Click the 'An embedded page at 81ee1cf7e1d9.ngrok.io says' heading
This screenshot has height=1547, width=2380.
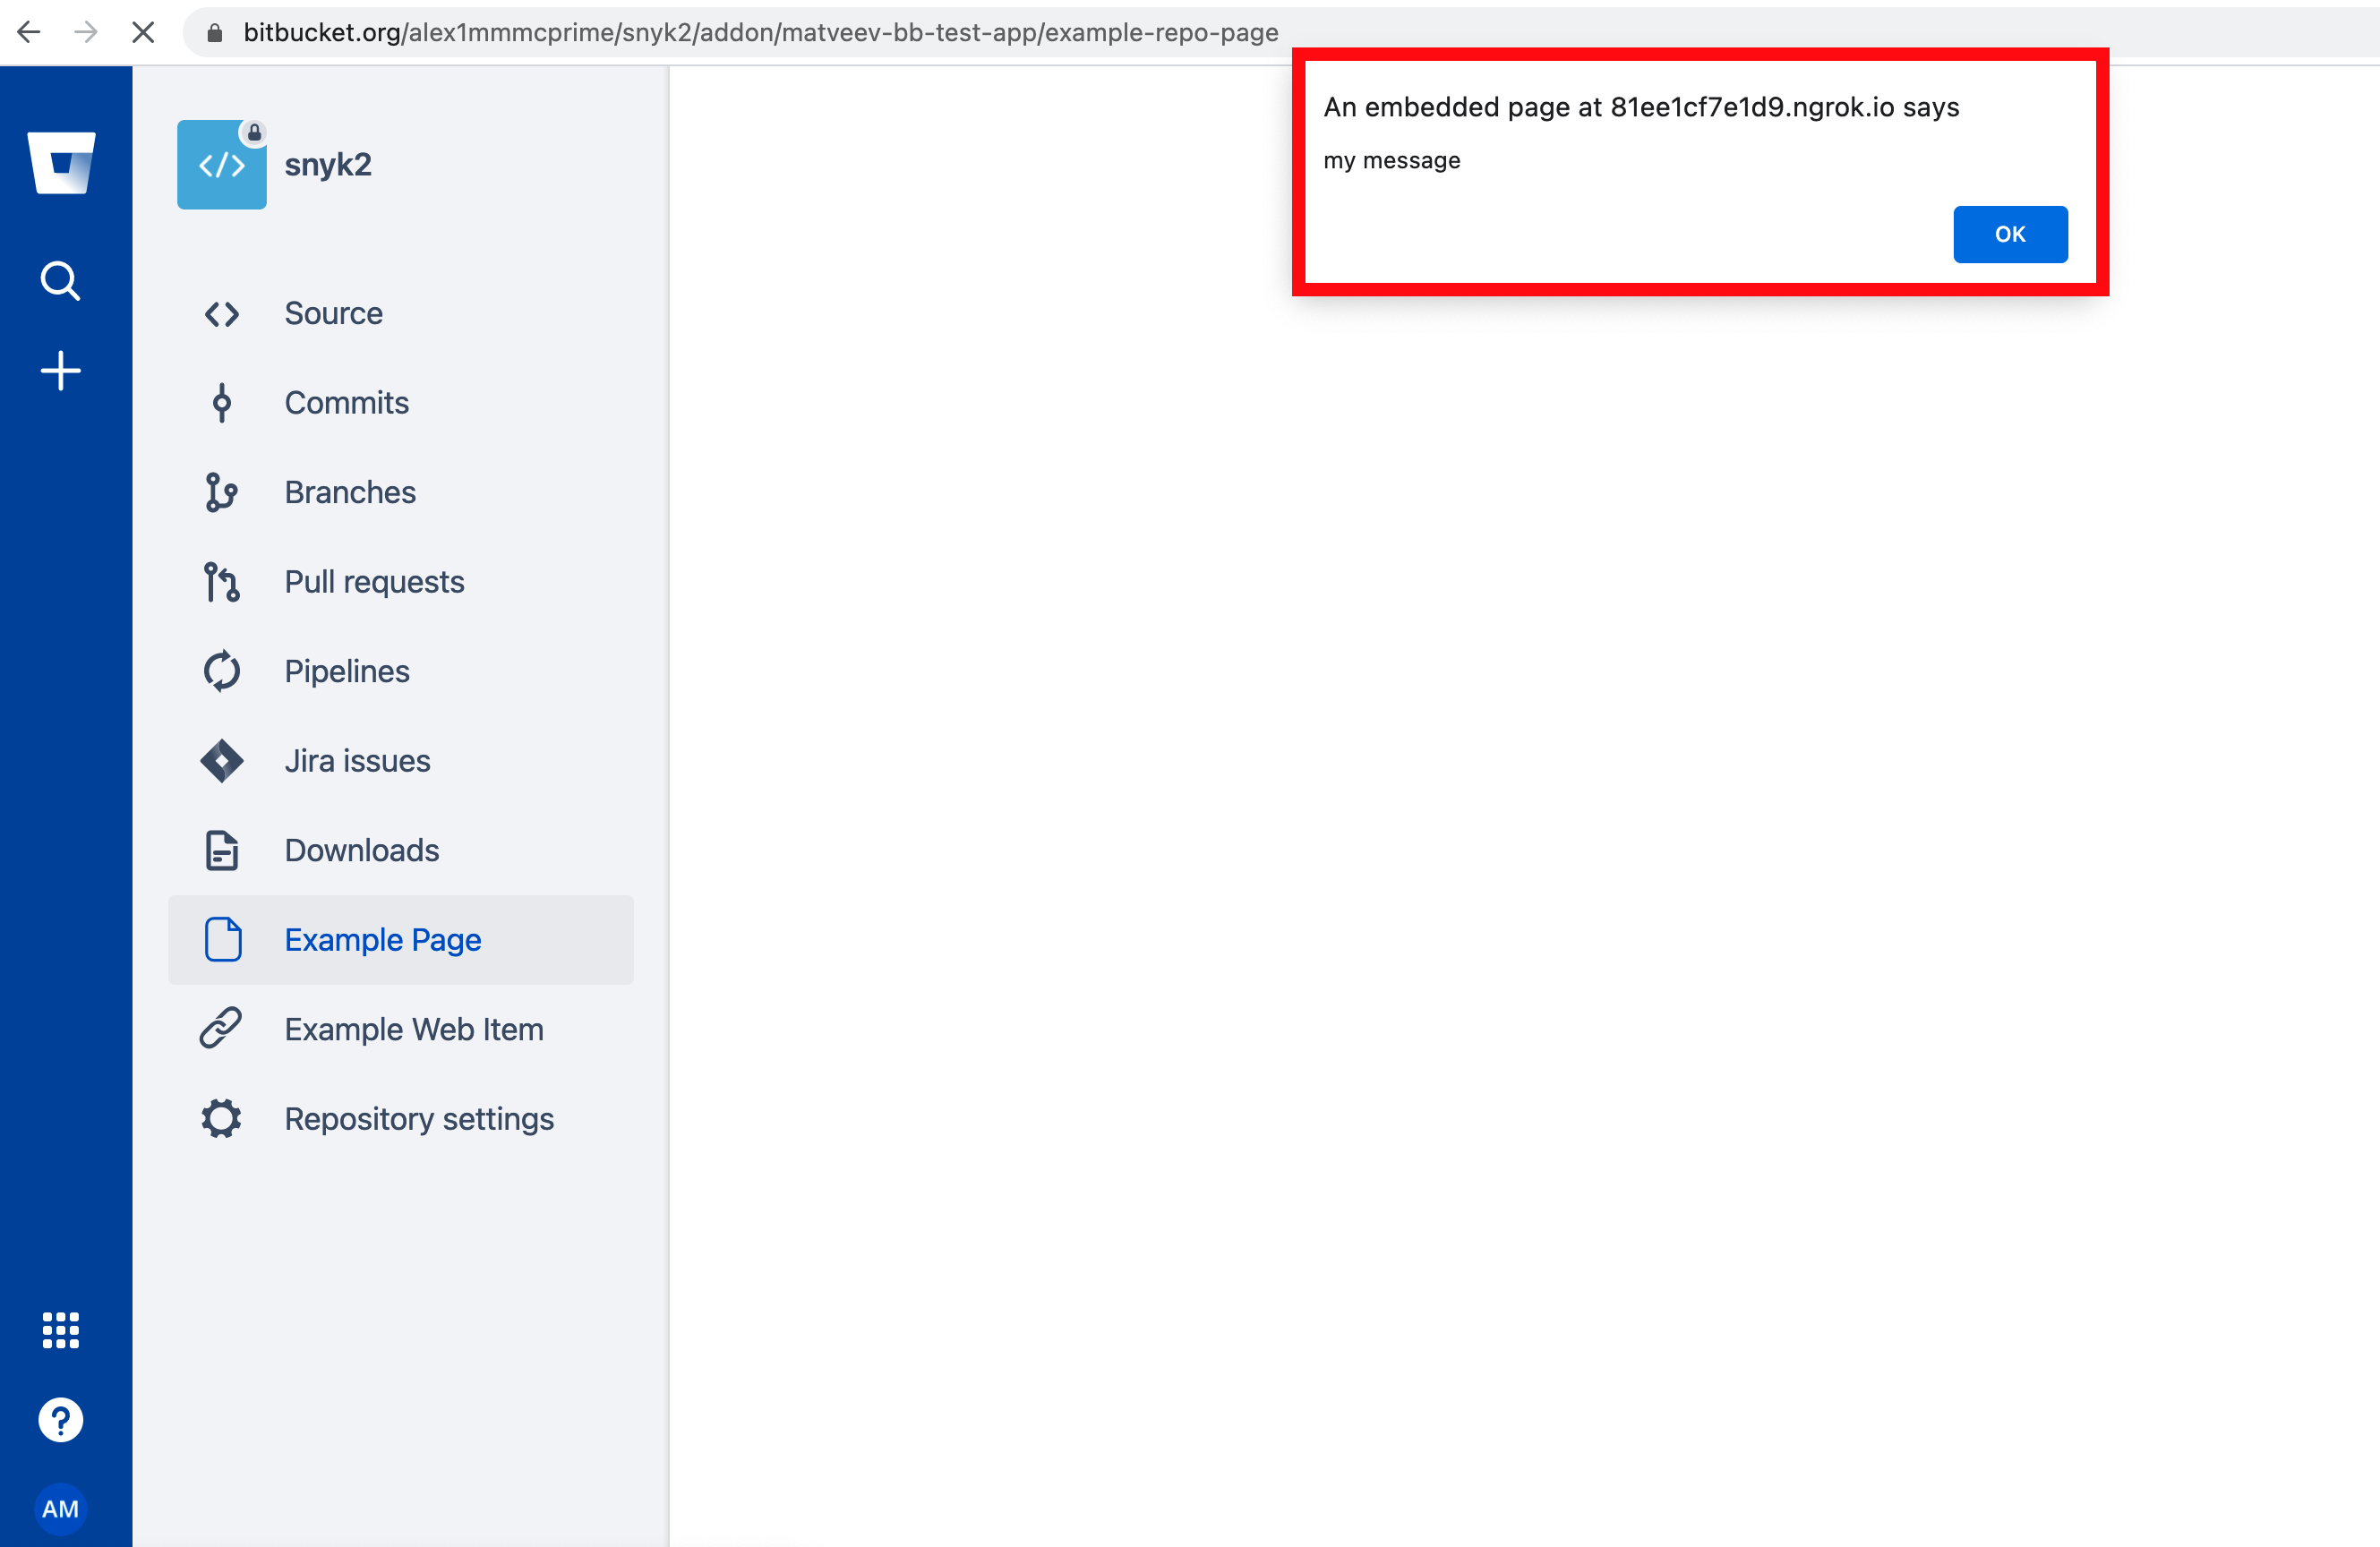coord(1641,107)
